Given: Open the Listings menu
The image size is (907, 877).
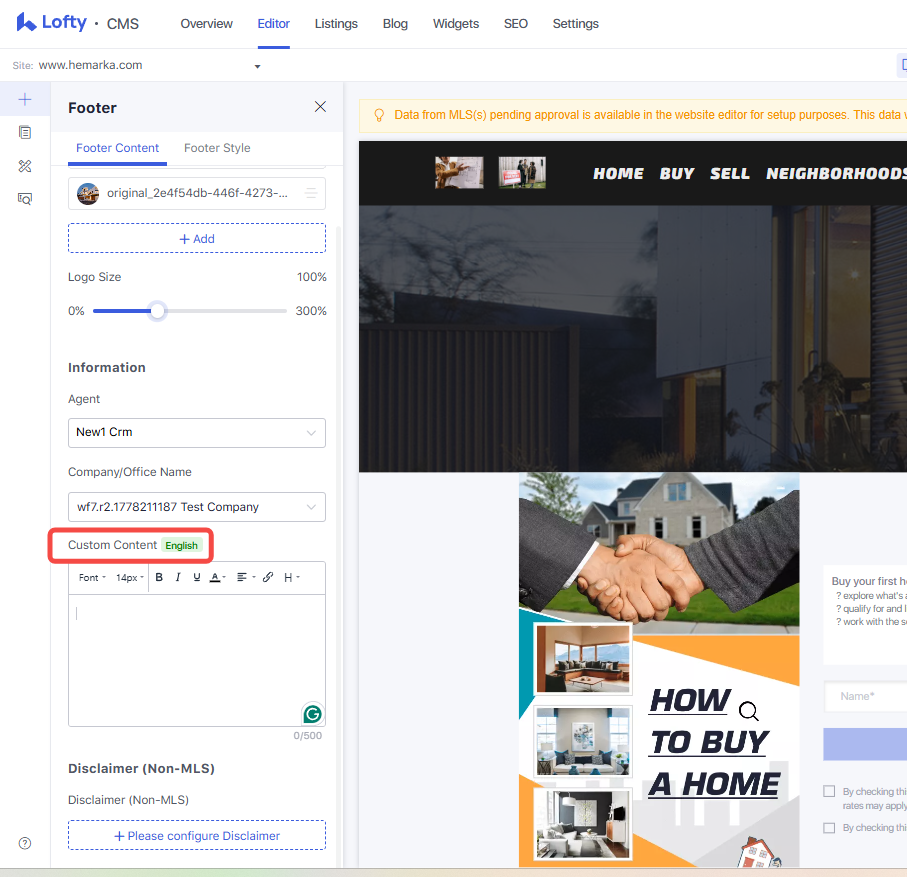Looking at the screenshot, I should coord(336,24).
